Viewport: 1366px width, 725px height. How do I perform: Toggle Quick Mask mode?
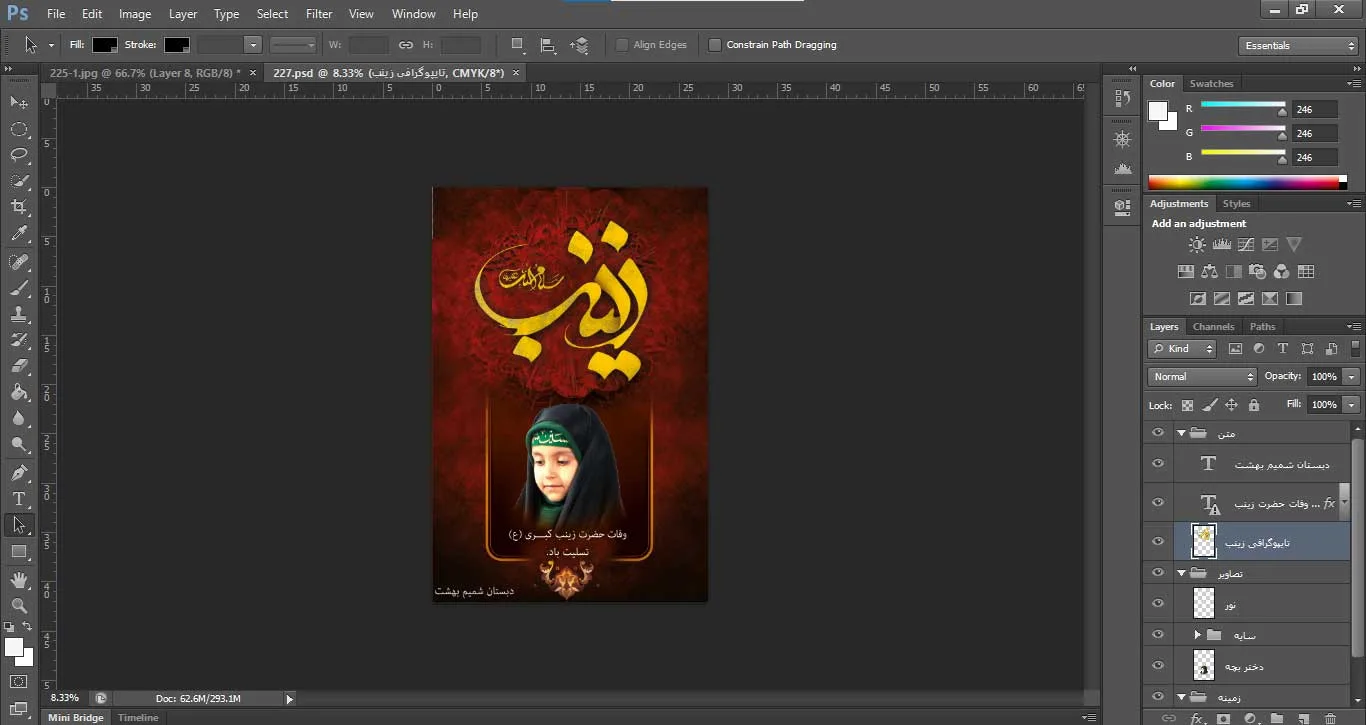click(x=19, y=682)
